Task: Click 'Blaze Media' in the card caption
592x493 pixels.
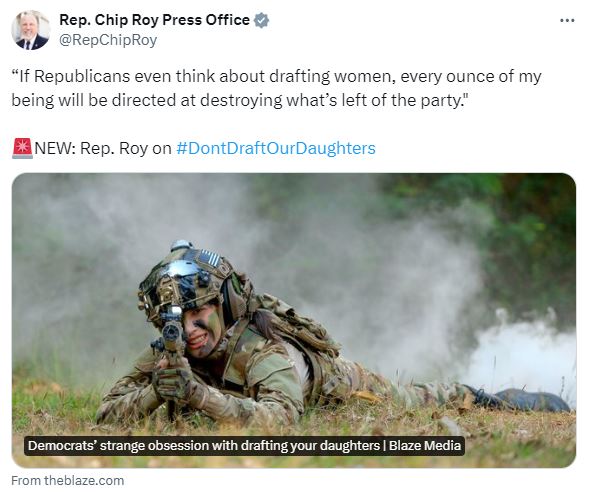Action: 425,446
